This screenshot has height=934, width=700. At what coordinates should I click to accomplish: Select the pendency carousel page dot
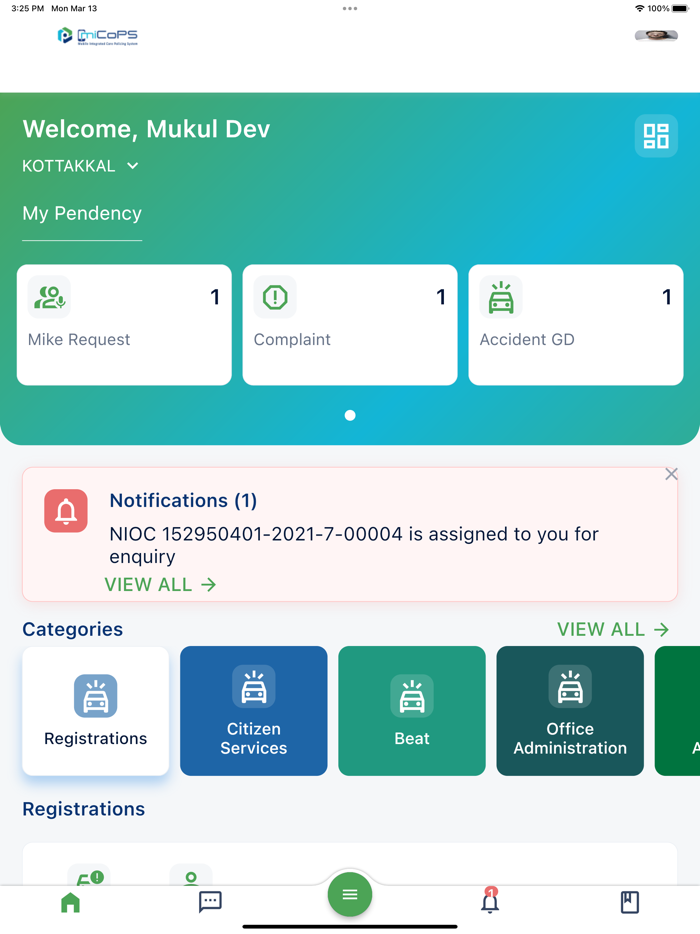[x=350, y=415]
